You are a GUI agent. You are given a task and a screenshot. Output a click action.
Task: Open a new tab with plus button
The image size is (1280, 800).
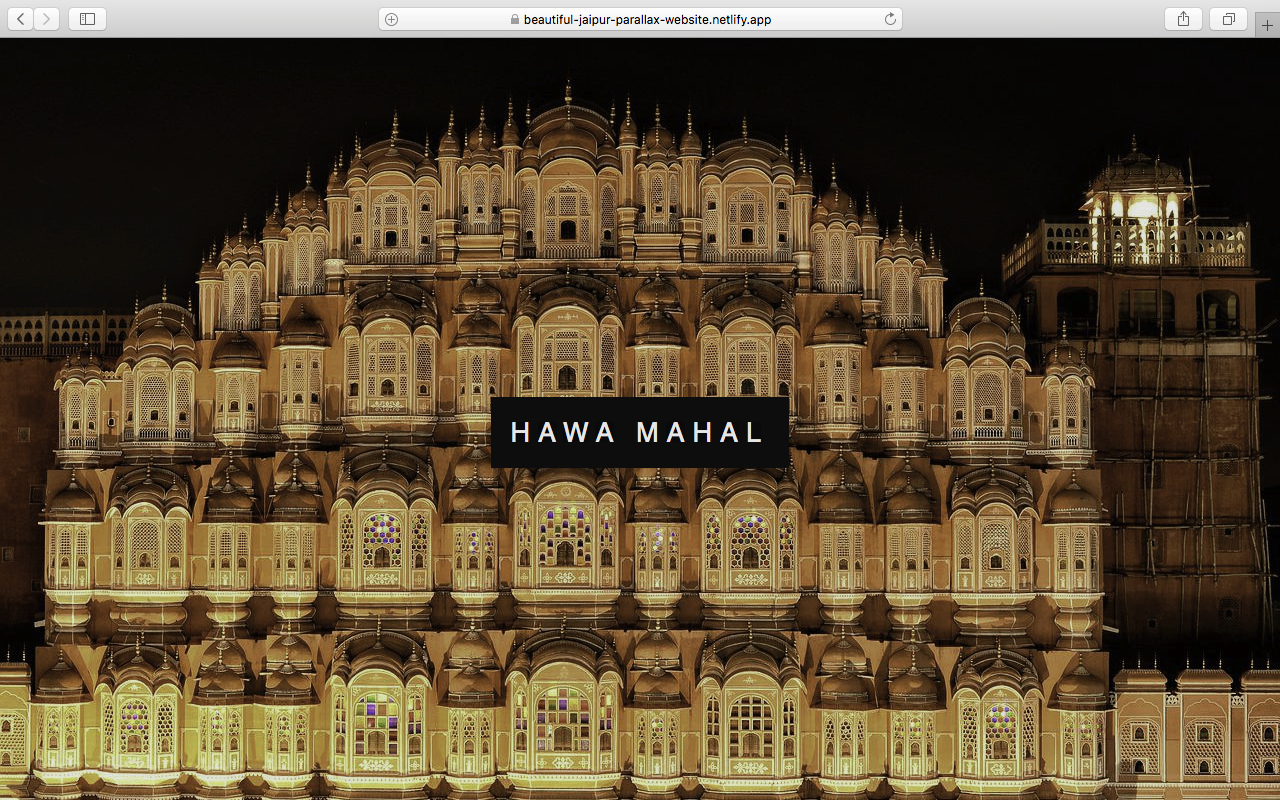point(1267,25)
